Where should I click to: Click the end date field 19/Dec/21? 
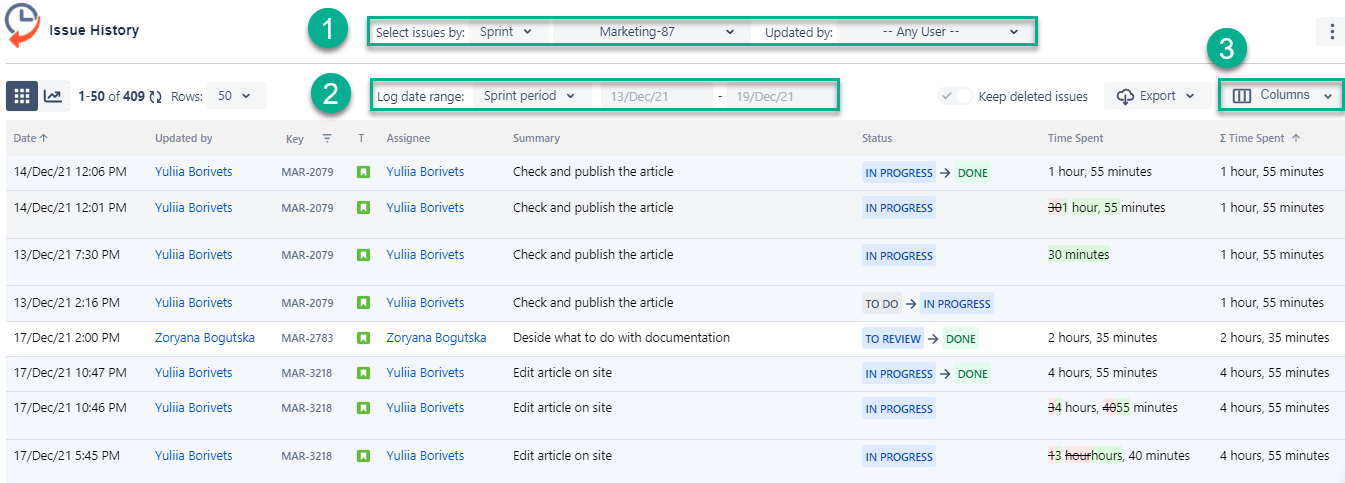tap(781, 96)
